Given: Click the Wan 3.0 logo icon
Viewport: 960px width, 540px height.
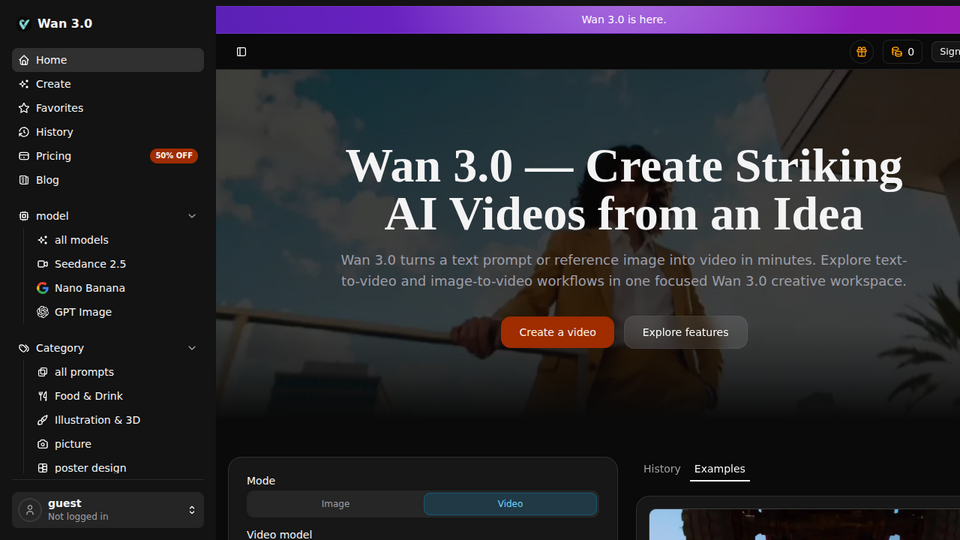Looking at the screenshot, I should click(x=24, y=24).
